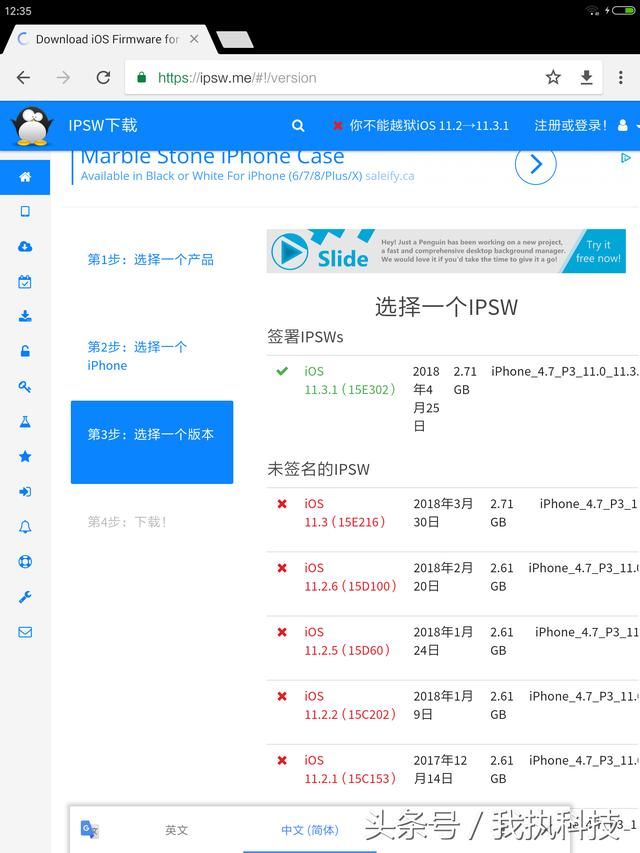The height and width of the screenshot is (853, 640).
Task: Click the red X beside iOS 11.3
Action: (282, 504)
